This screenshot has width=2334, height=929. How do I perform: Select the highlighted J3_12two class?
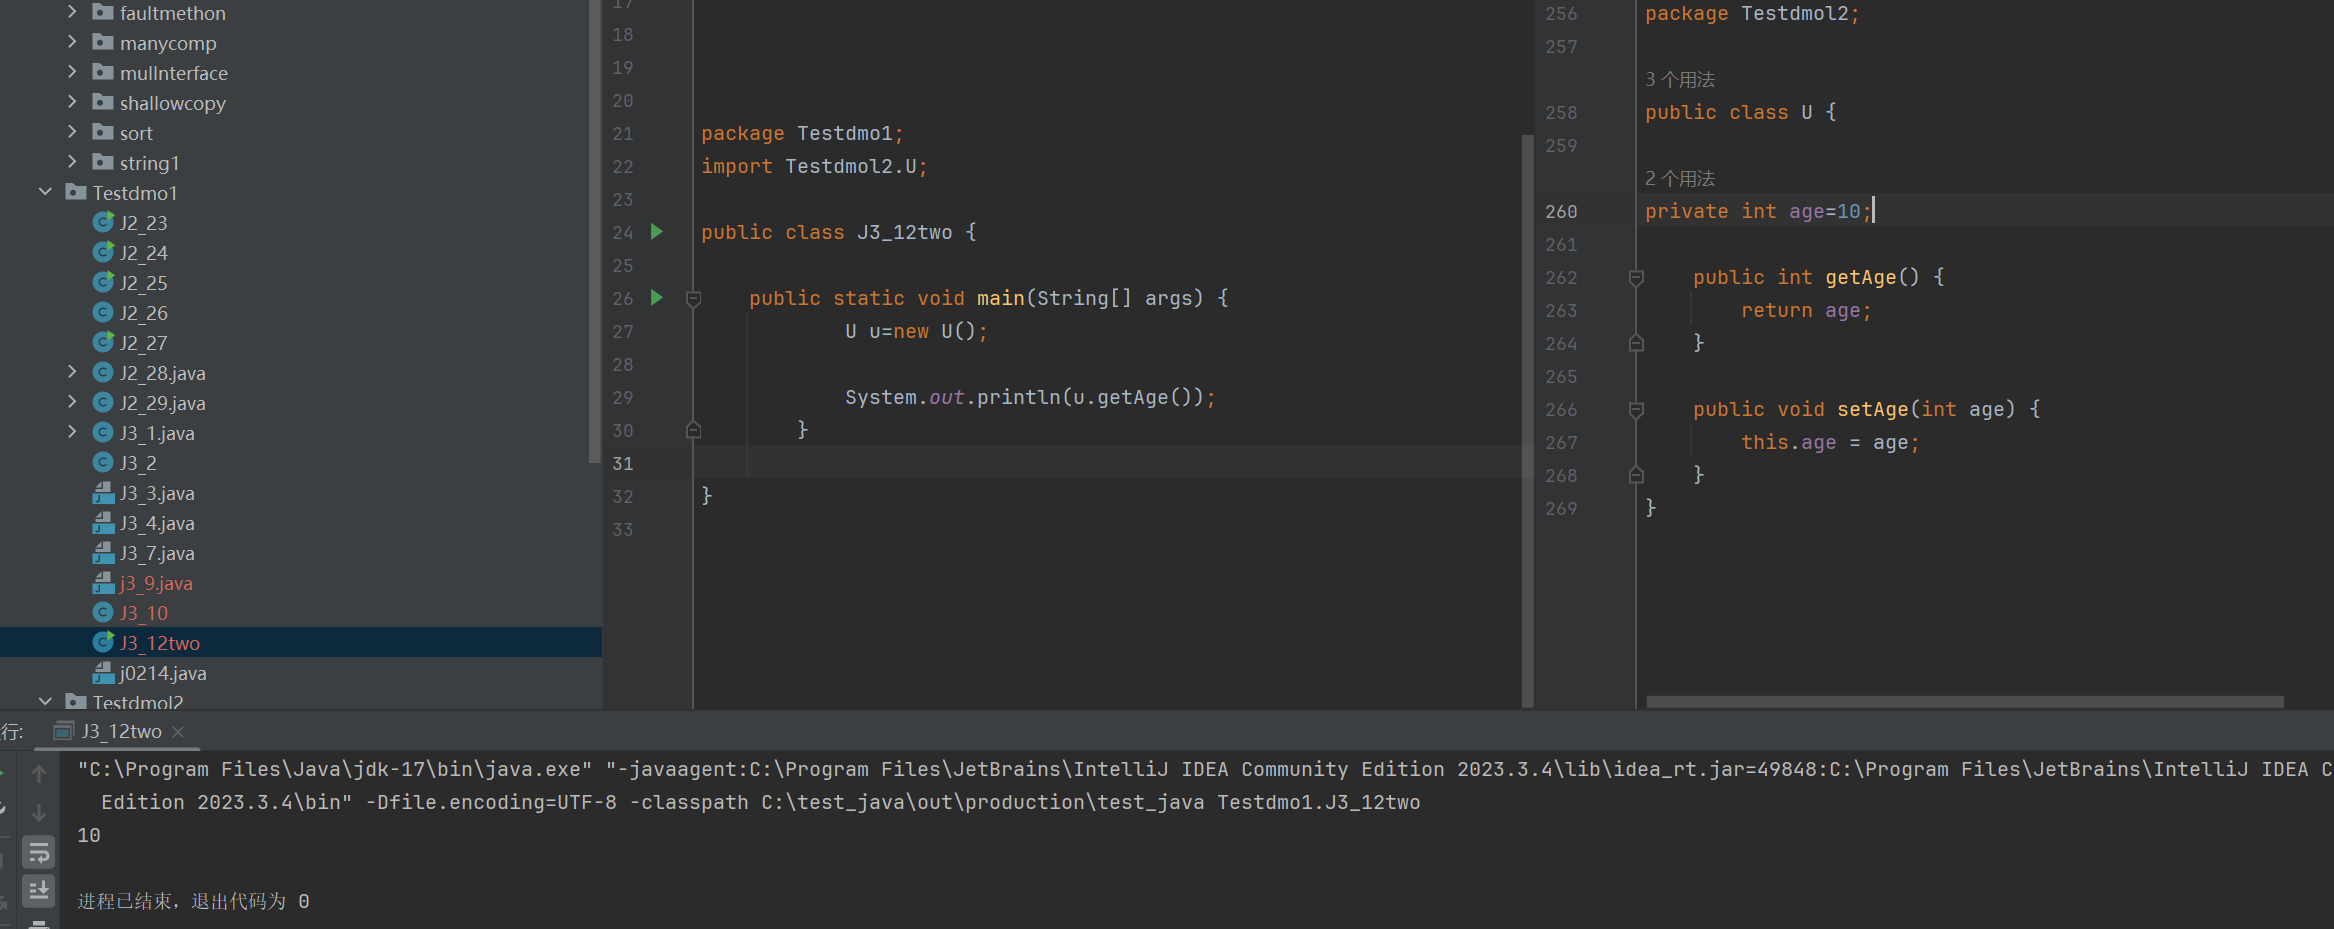point(160,643)
